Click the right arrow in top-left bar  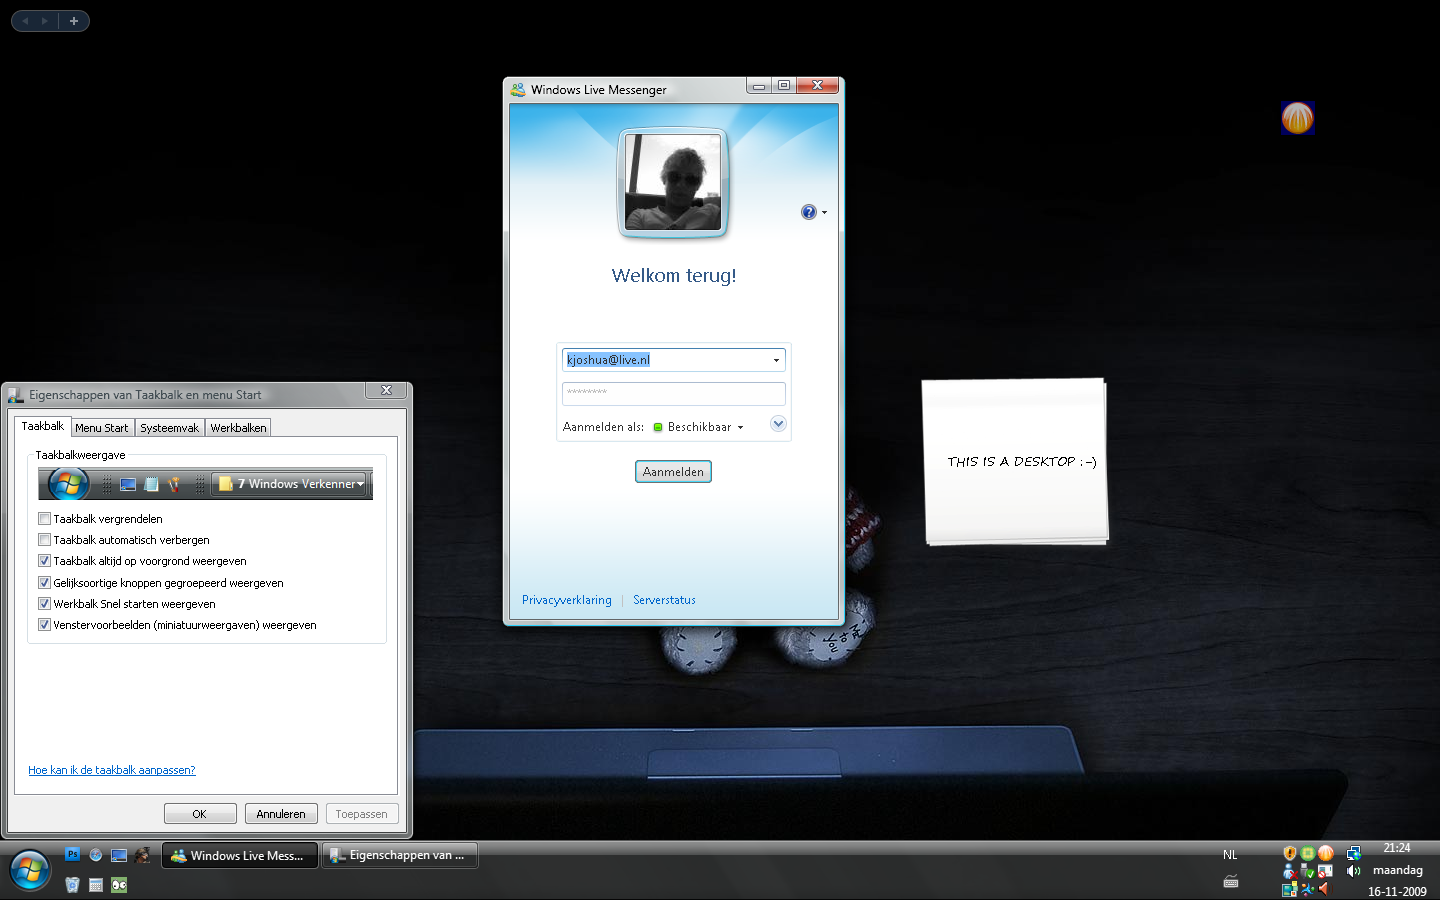tap(45, 21)
